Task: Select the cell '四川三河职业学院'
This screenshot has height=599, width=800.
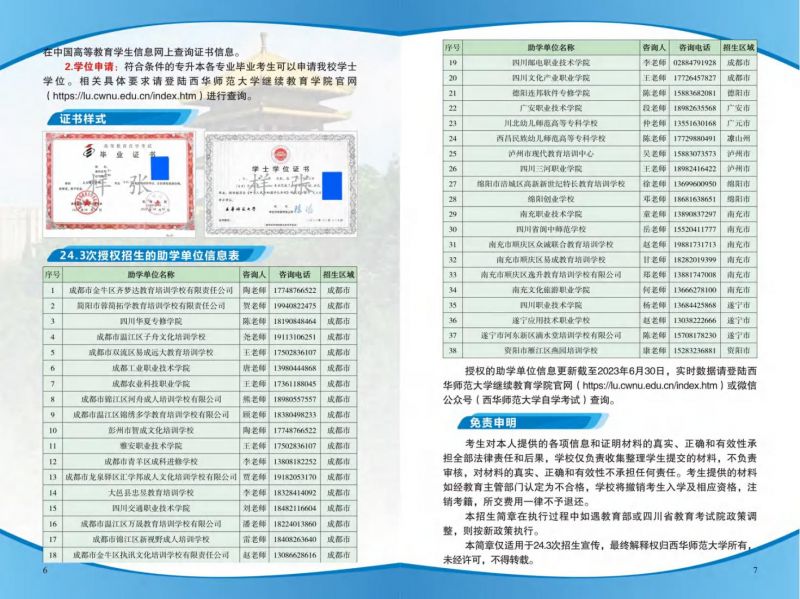Action: click(x=551, y=169)
